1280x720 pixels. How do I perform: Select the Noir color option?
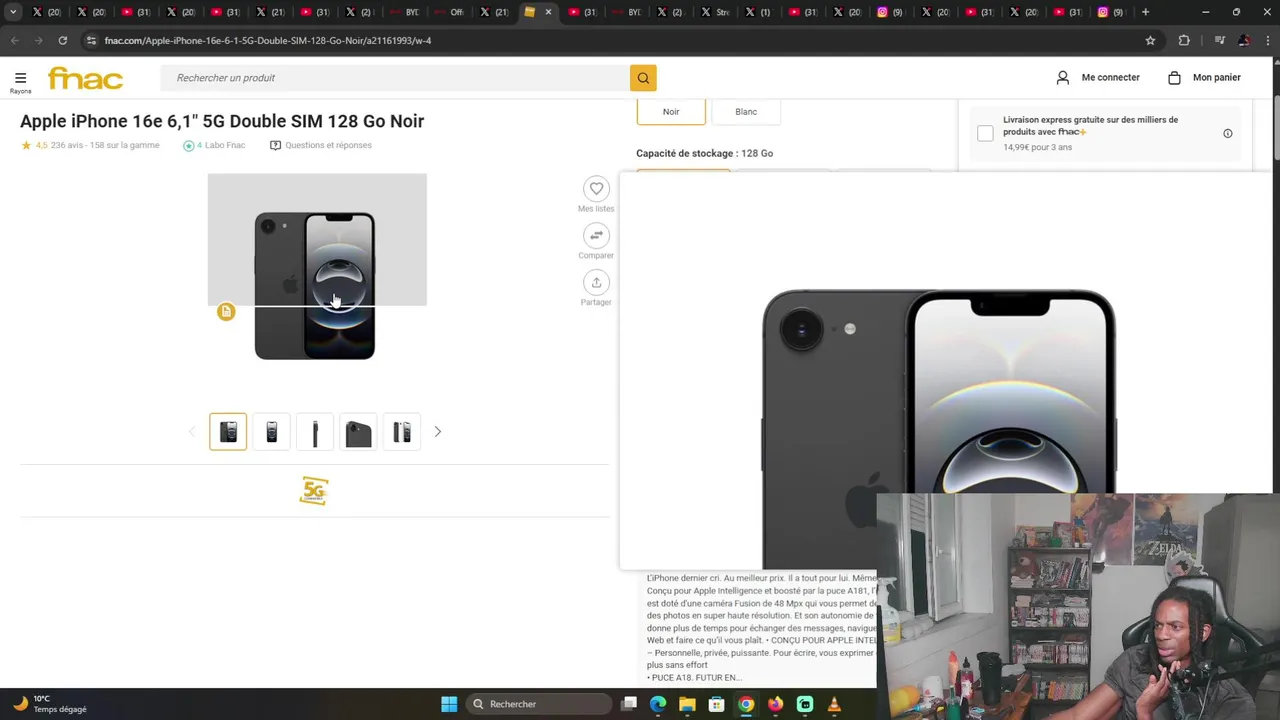pyautogui.click(x=671, y=112)
